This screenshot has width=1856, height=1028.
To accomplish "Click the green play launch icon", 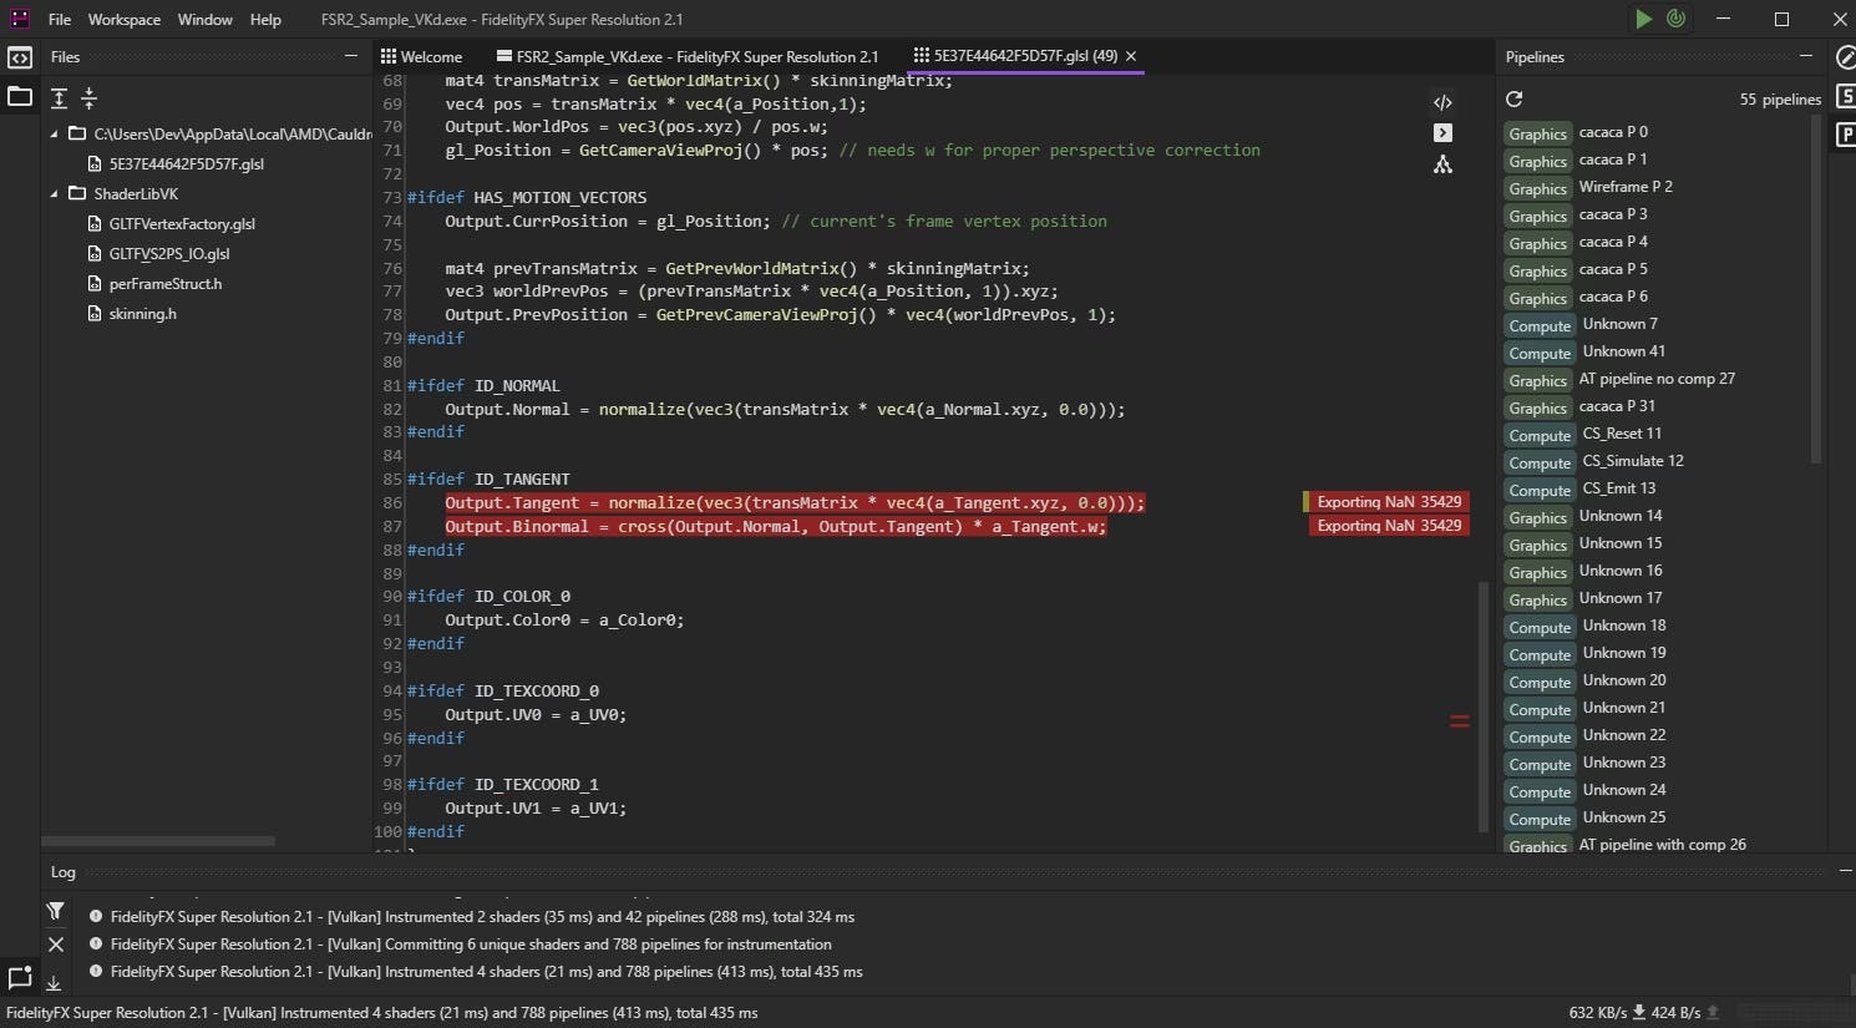I will click(x=1643, y=19).
